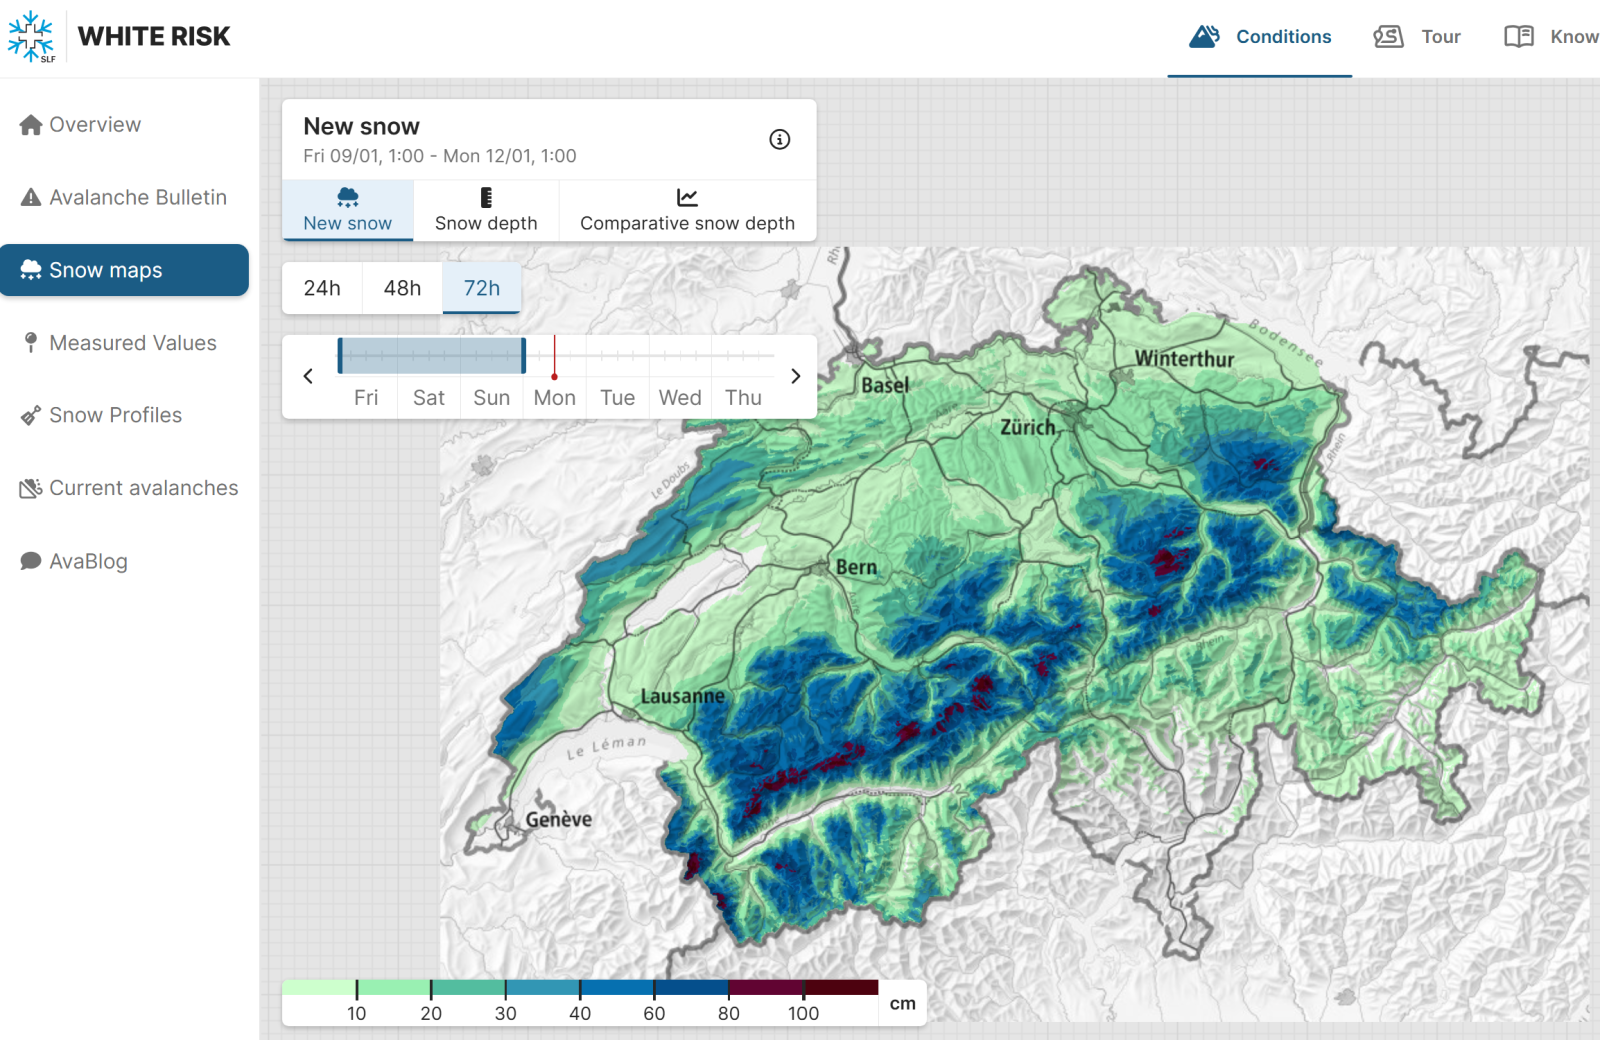Click the Measured Values pin icon

[31, 343]
